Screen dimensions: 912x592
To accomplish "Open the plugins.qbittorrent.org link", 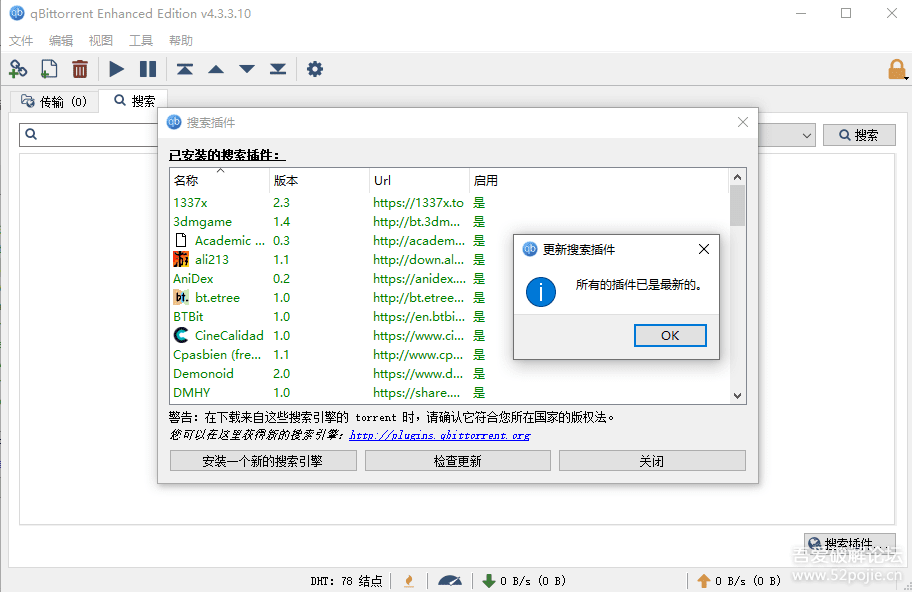I will coord(440,435).
